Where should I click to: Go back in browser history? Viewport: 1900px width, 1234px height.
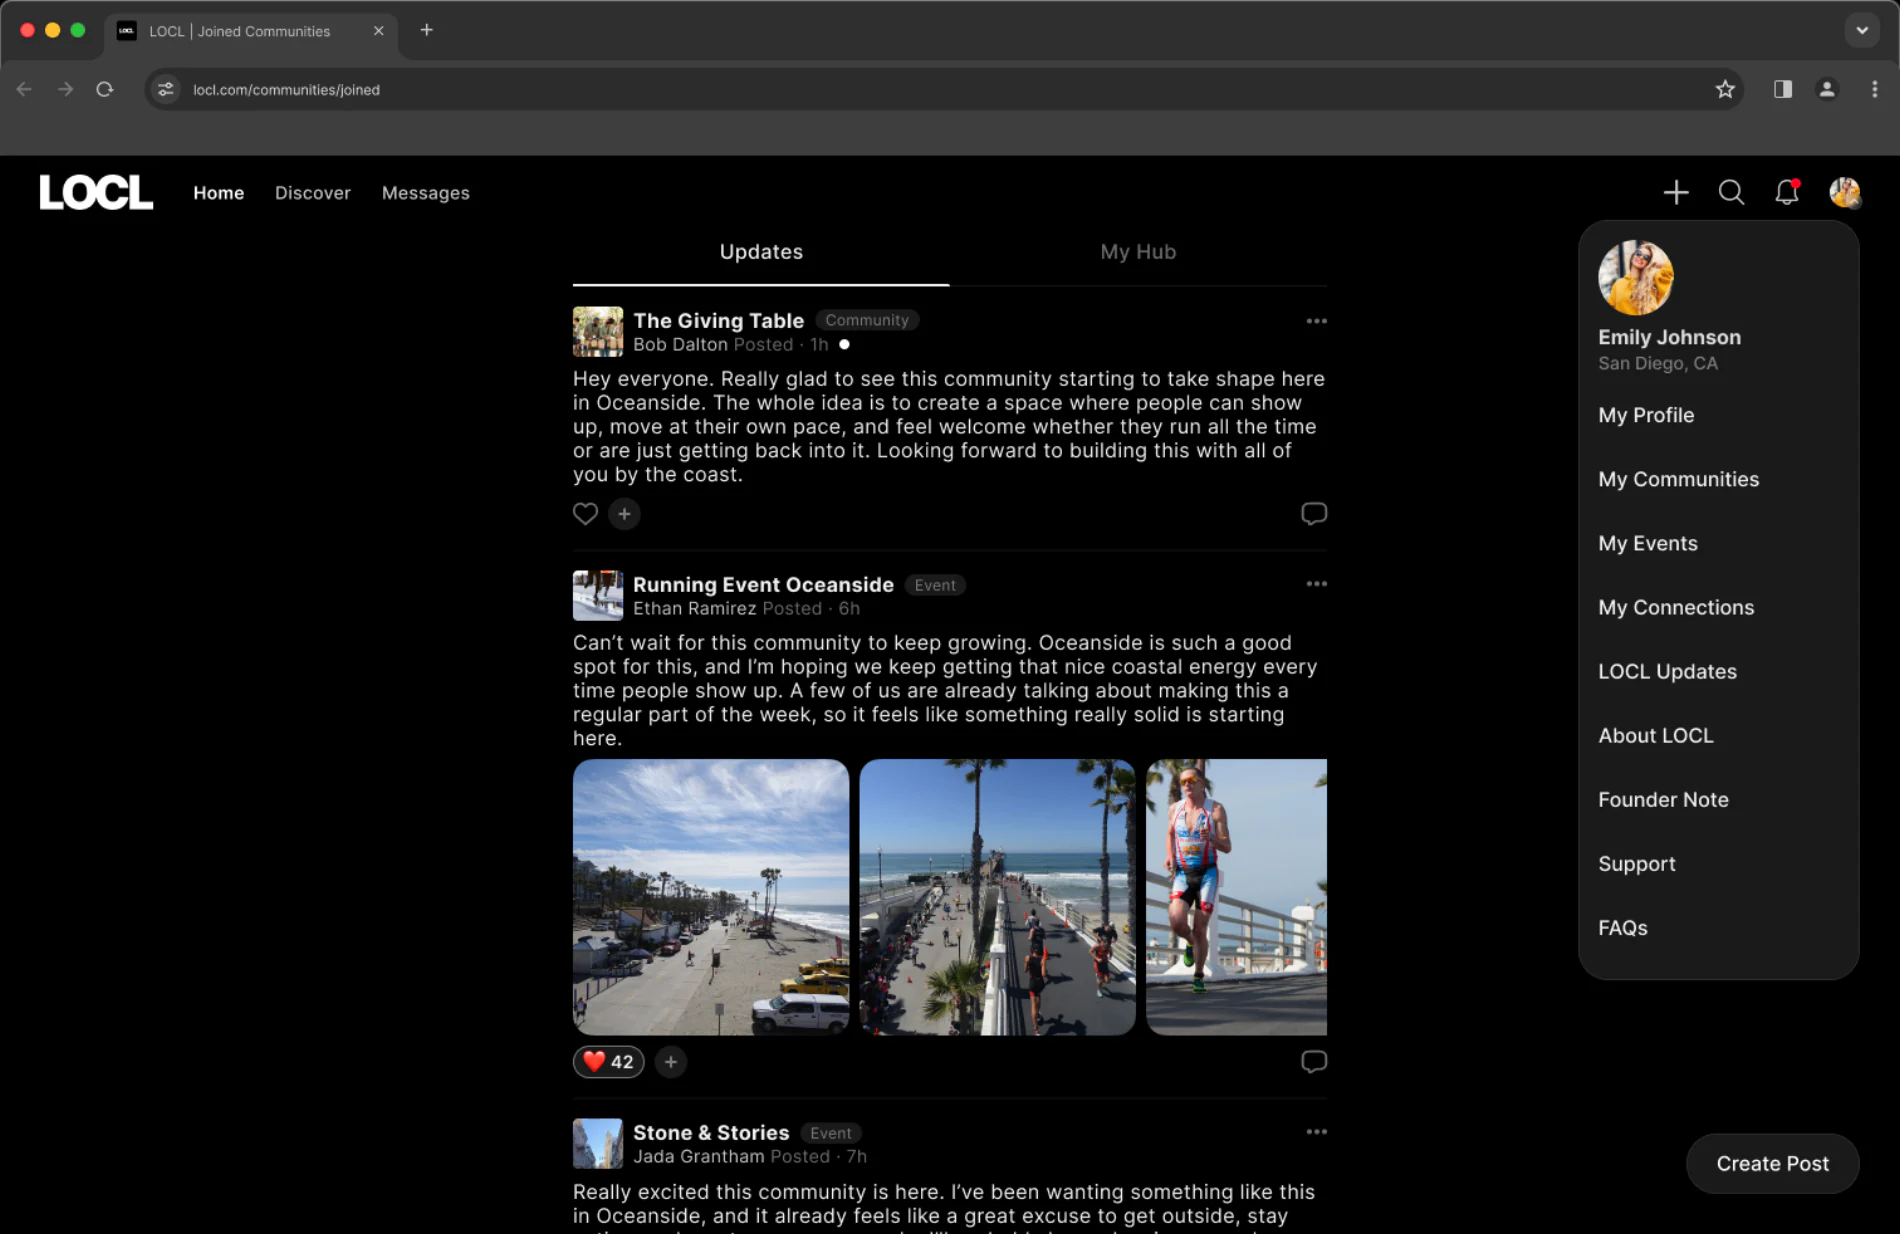coord(25,89)
